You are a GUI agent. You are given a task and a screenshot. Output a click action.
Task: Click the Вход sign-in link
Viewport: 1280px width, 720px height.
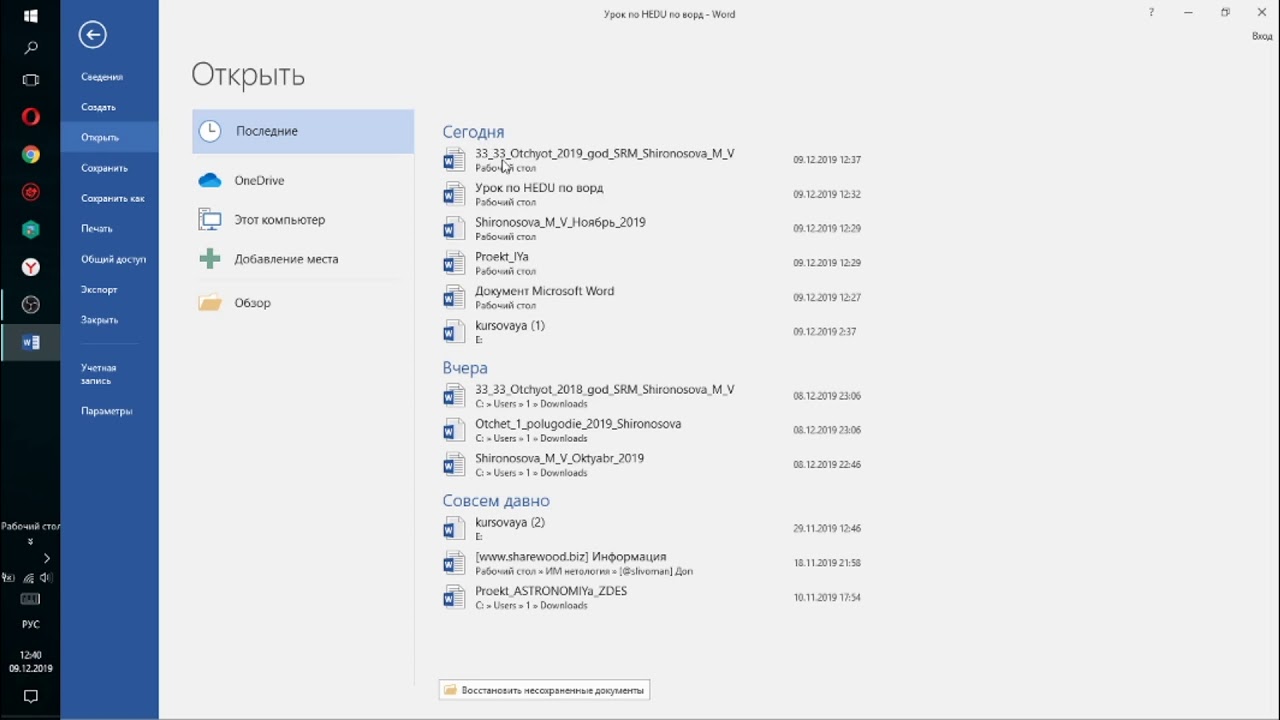(1262, 36)
